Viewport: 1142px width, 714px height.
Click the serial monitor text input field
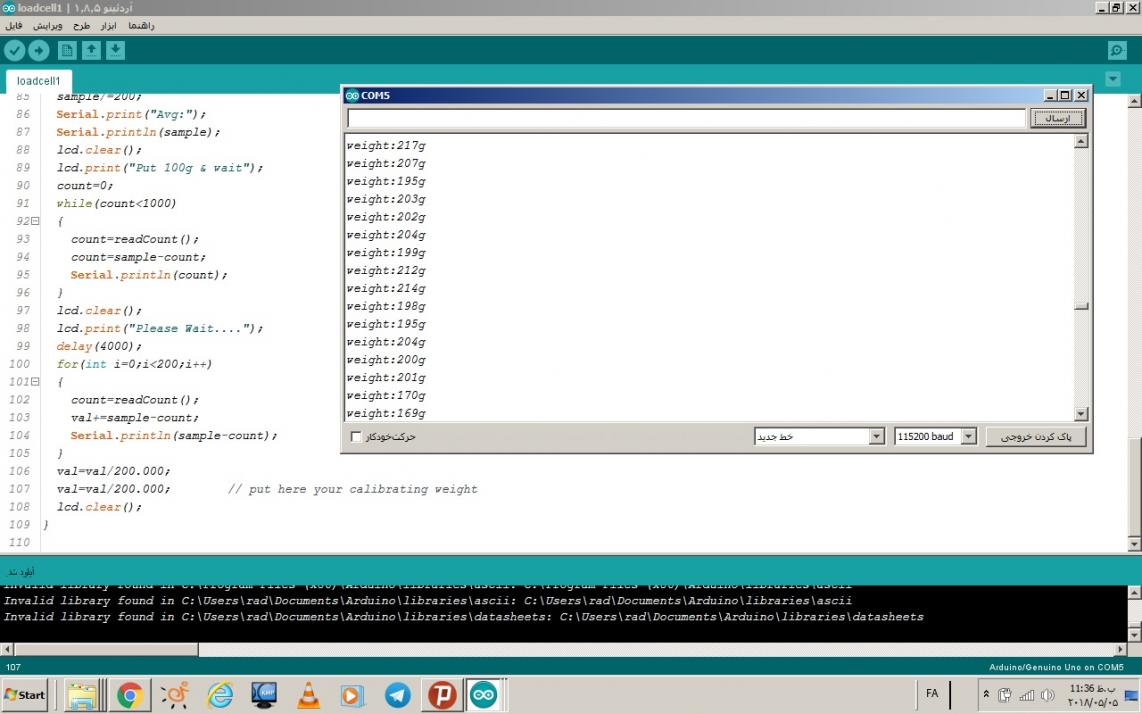pyautogui.click(x=686, y=119)
